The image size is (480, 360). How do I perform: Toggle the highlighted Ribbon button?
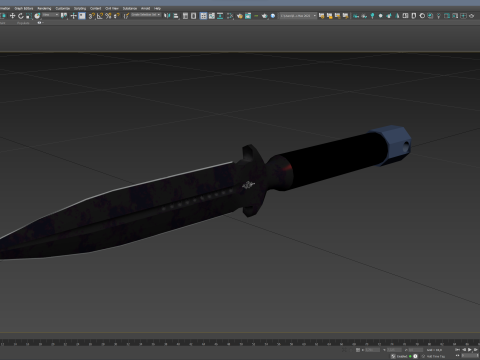pyautogui.click(x=203, y=16)
